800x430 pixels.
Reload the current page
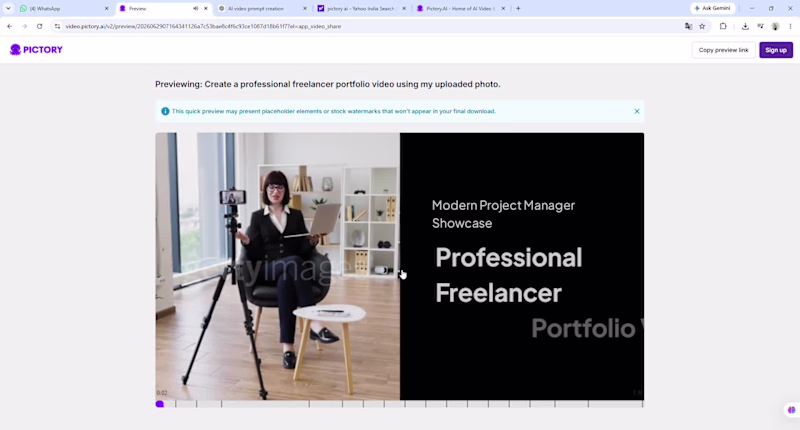click(39, 26)
